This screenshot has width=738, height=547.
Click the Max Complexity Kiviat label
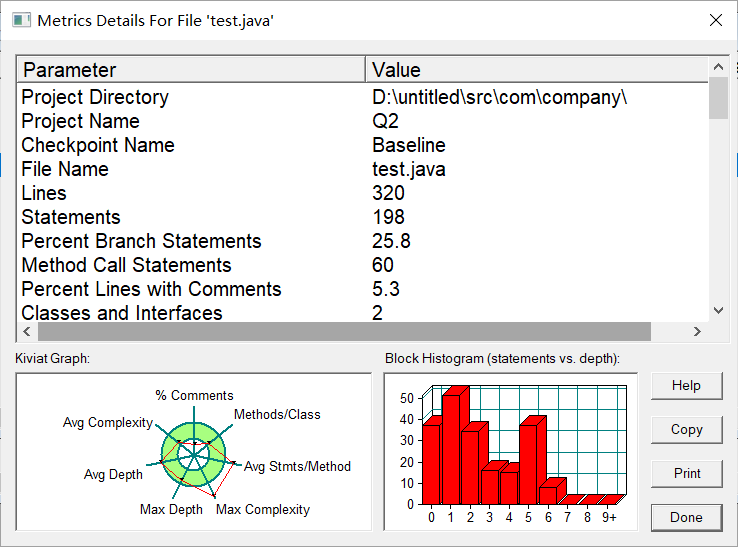coord(263,509)
